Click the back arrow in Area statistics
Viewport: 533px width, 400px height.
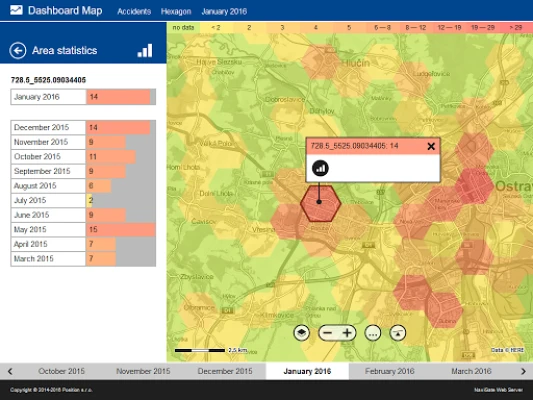tap(18, 51)
